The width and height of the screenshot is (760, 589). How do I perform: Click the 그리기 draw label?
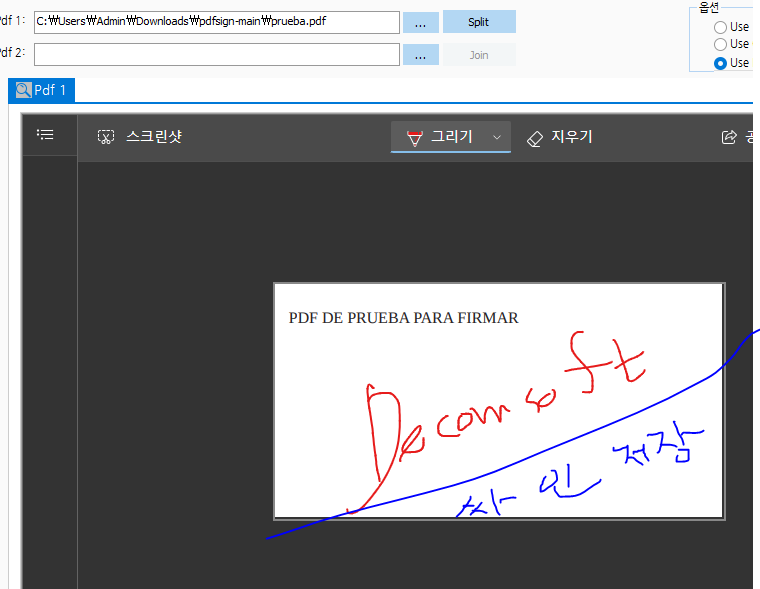[452, 137]
